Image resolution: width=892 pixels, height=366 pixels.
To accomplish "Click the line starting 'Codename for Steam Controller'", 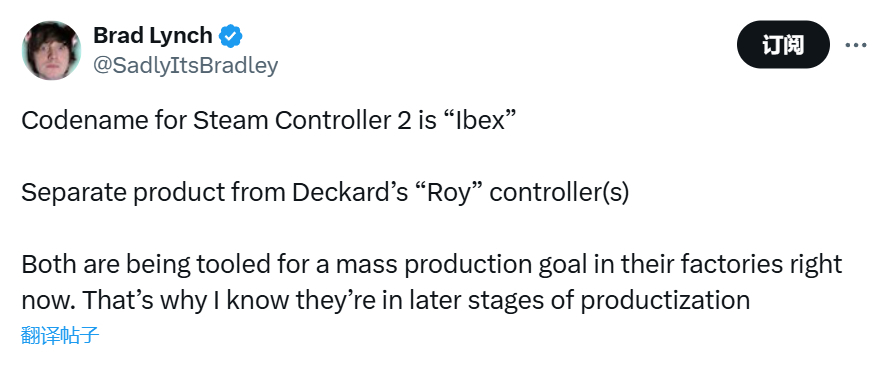I will tap(269, 121).
